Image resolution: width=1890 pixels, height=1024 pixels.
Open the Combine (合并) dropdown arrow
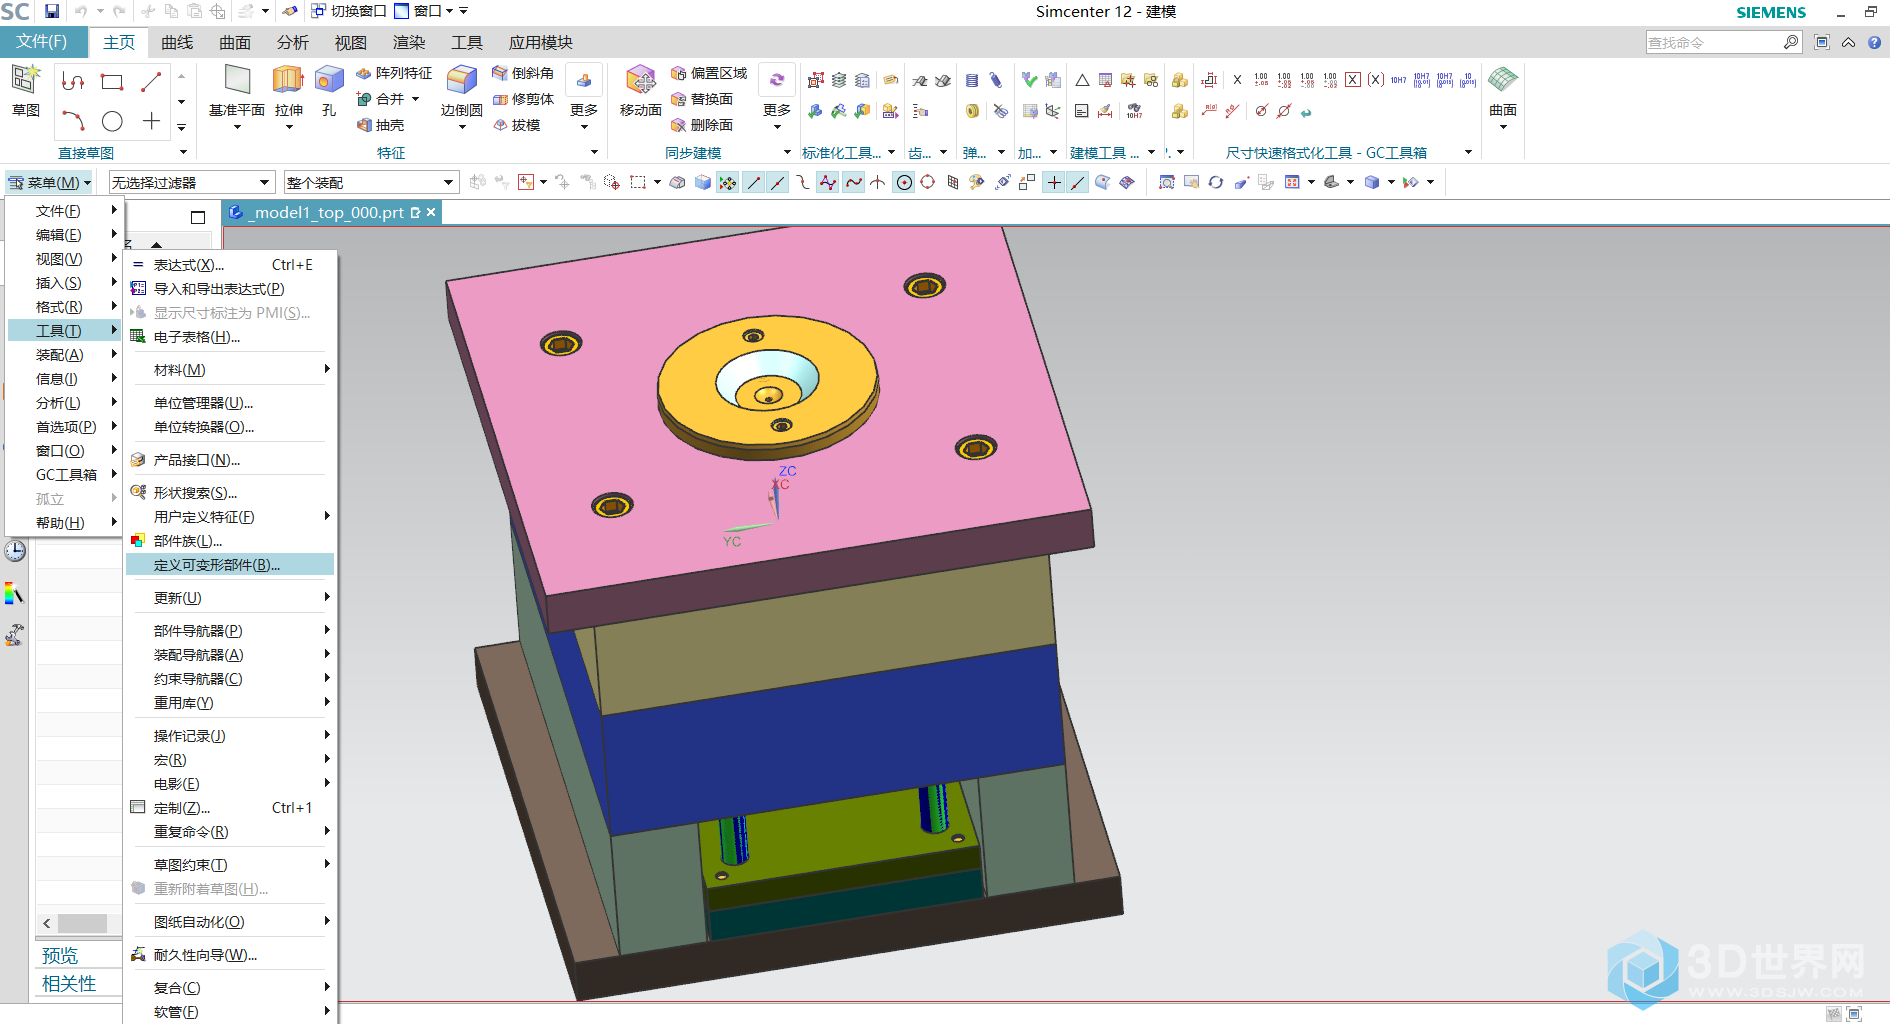click(x=415, y=99)
